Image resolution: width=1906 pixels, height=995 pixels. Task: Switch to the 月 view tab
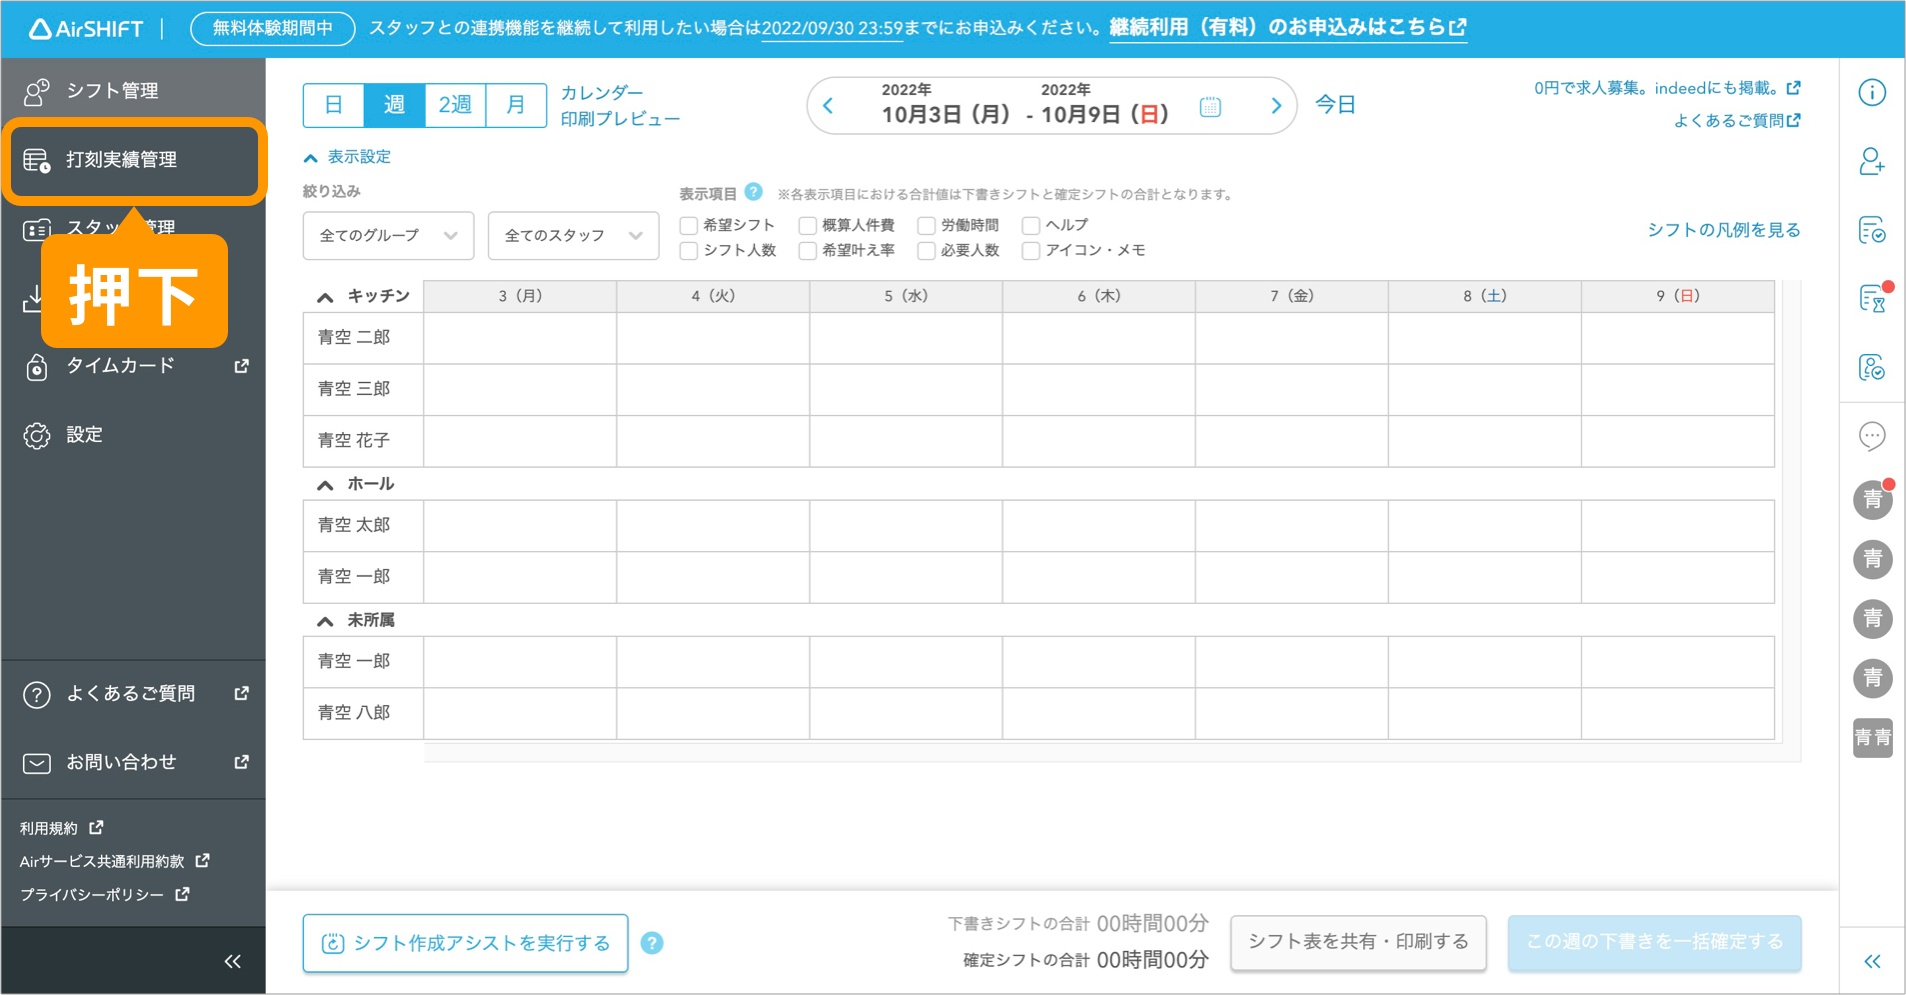click(x=516, y=105)
